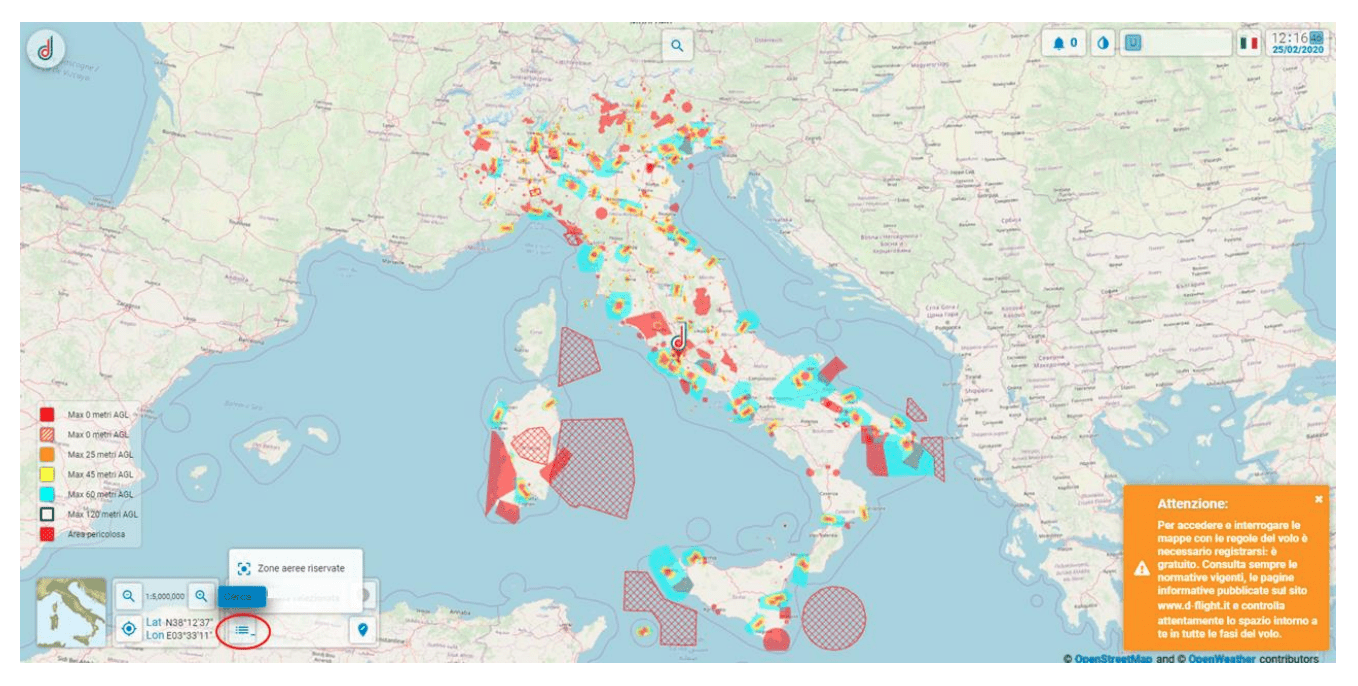Click the cyan 'Max 60 metri AGL' swatch
The image size is (1358, 686).
click(47, 495)
